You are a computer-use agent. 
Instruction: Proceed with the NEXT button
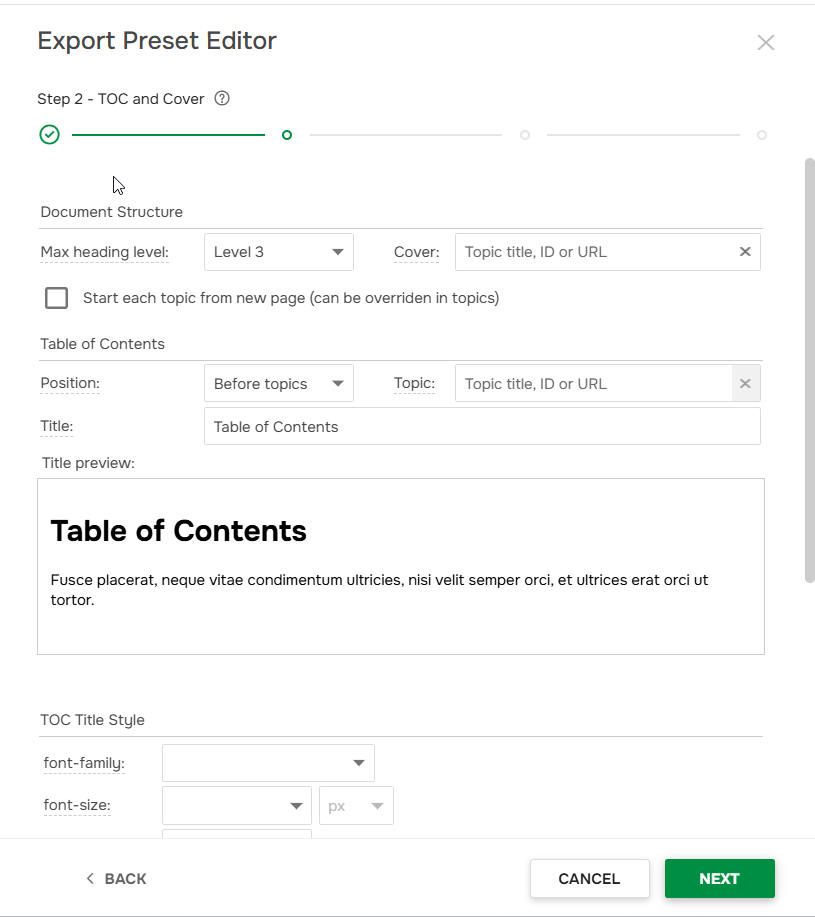coord(720,878)
